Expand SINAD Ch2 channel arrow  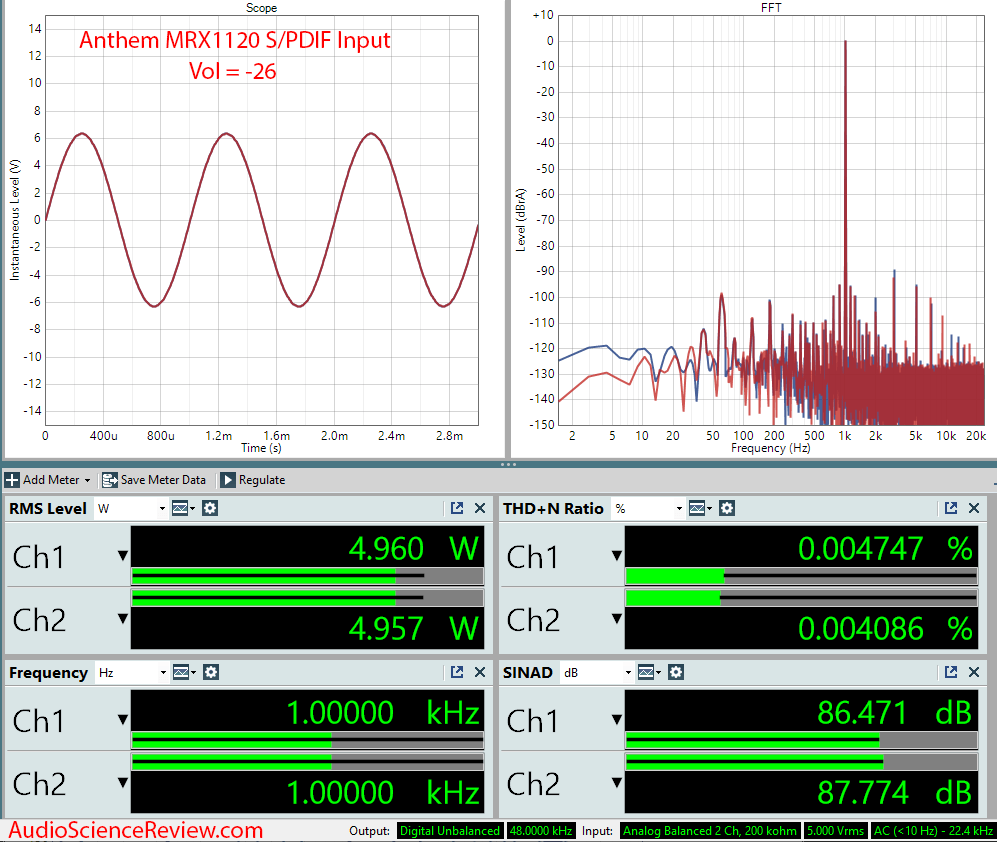pos(617,782)
